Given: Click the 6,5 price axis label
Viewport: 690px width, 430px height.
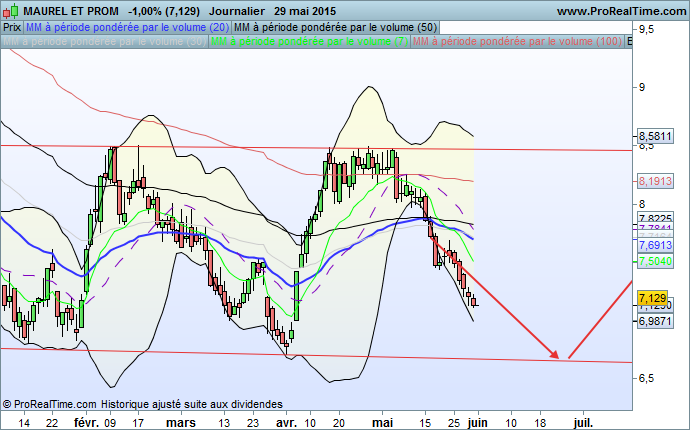Looking at the screenshot, I should point(646,379).
